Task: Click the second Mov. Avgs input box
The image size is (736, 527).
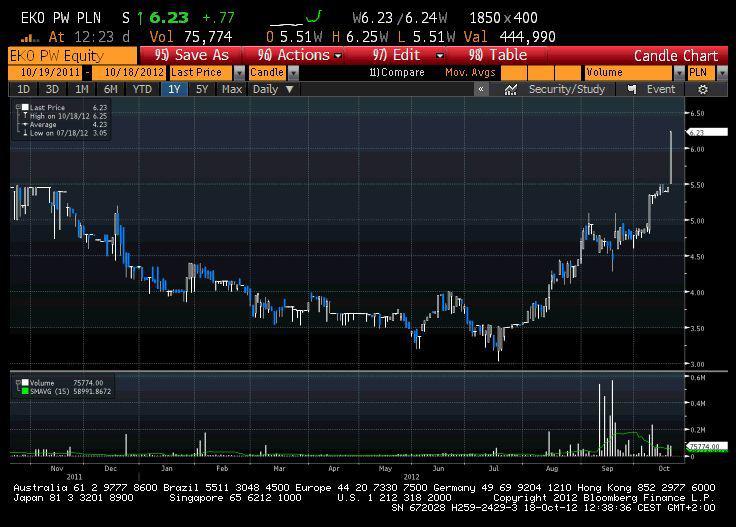Action: (541, 73)
